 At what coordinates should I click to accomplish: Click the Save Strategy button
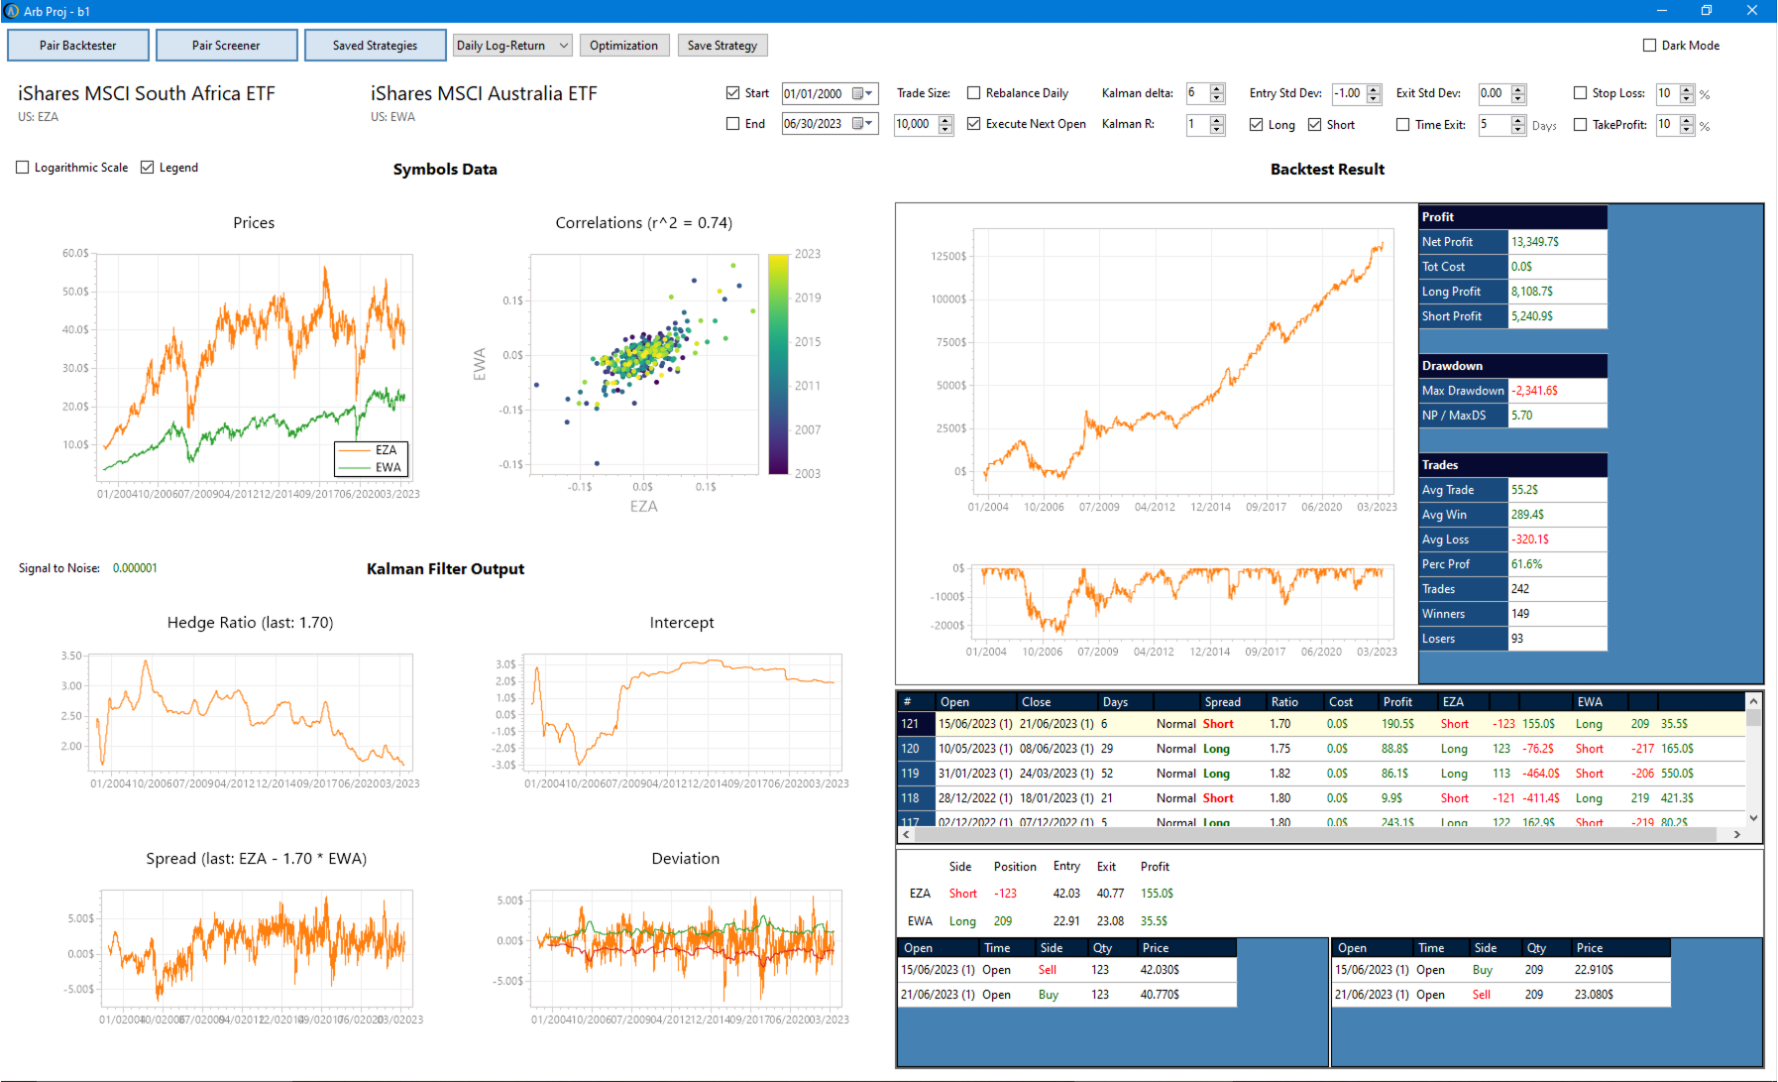[x=722, y=45]
